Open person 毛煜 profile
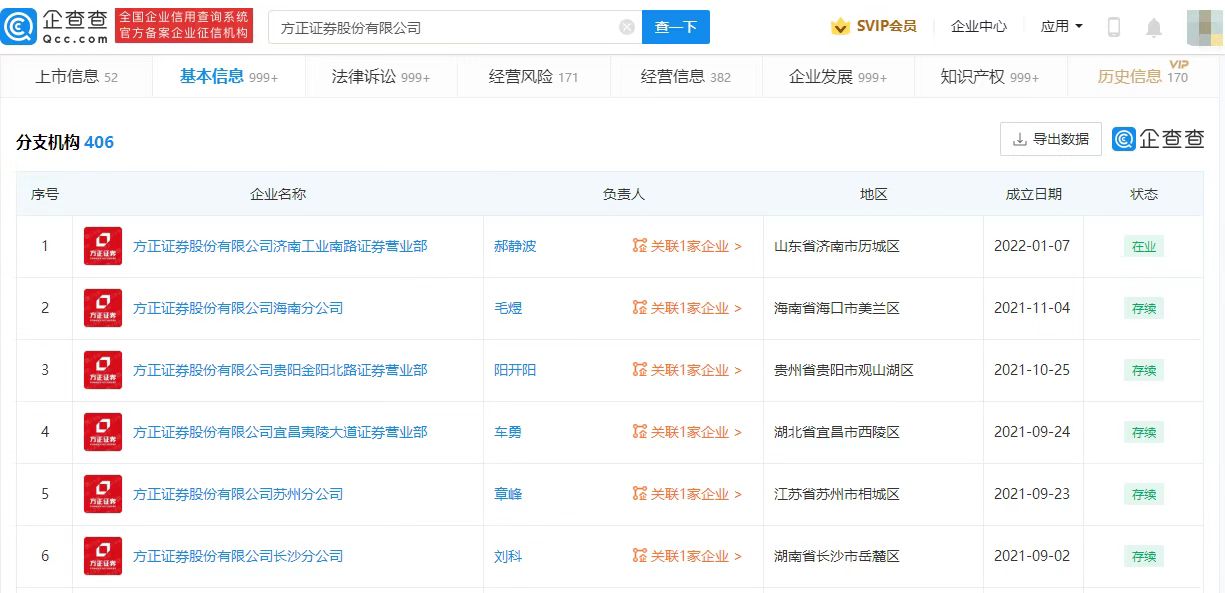 508,308
